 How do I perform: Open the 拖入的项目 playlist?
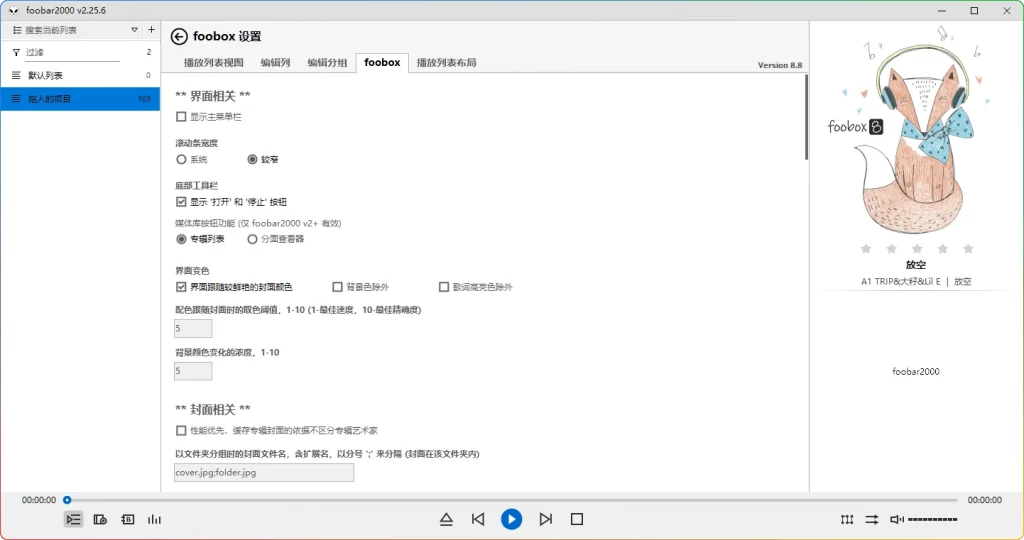[x=80, y=99]
